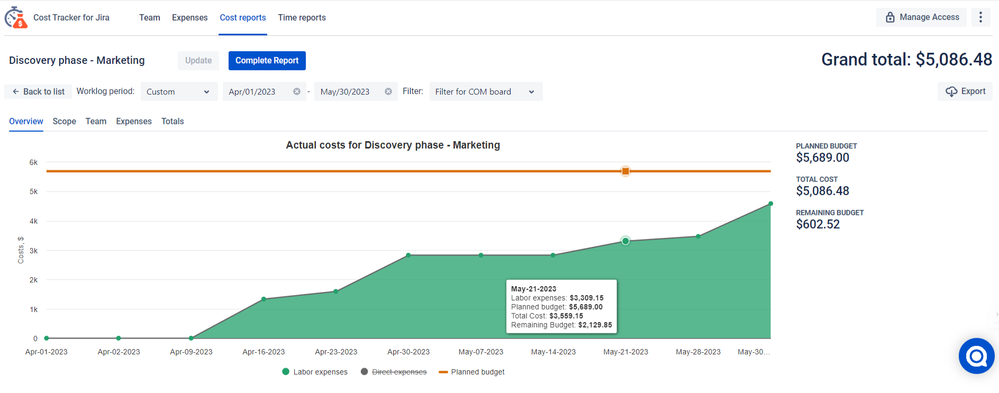Open the chat support bubble
Screen dimensions: 999x393
tap(977, 355)
